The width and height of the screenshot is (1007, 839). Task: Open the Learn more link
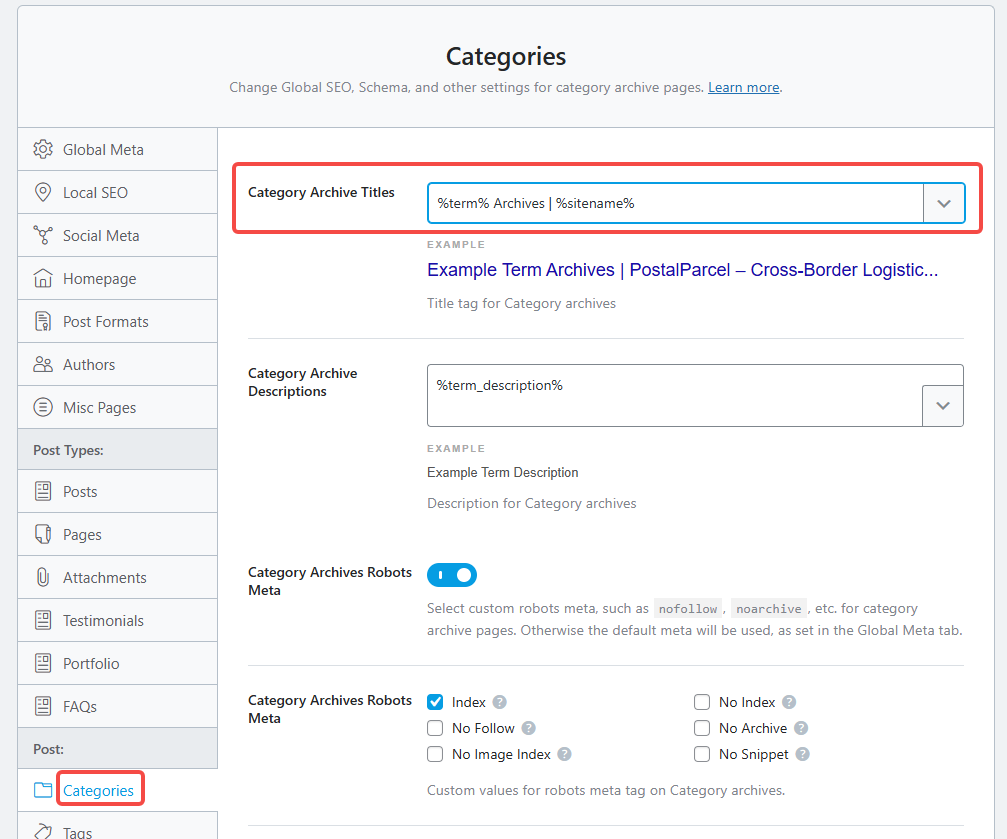(743, 87)
